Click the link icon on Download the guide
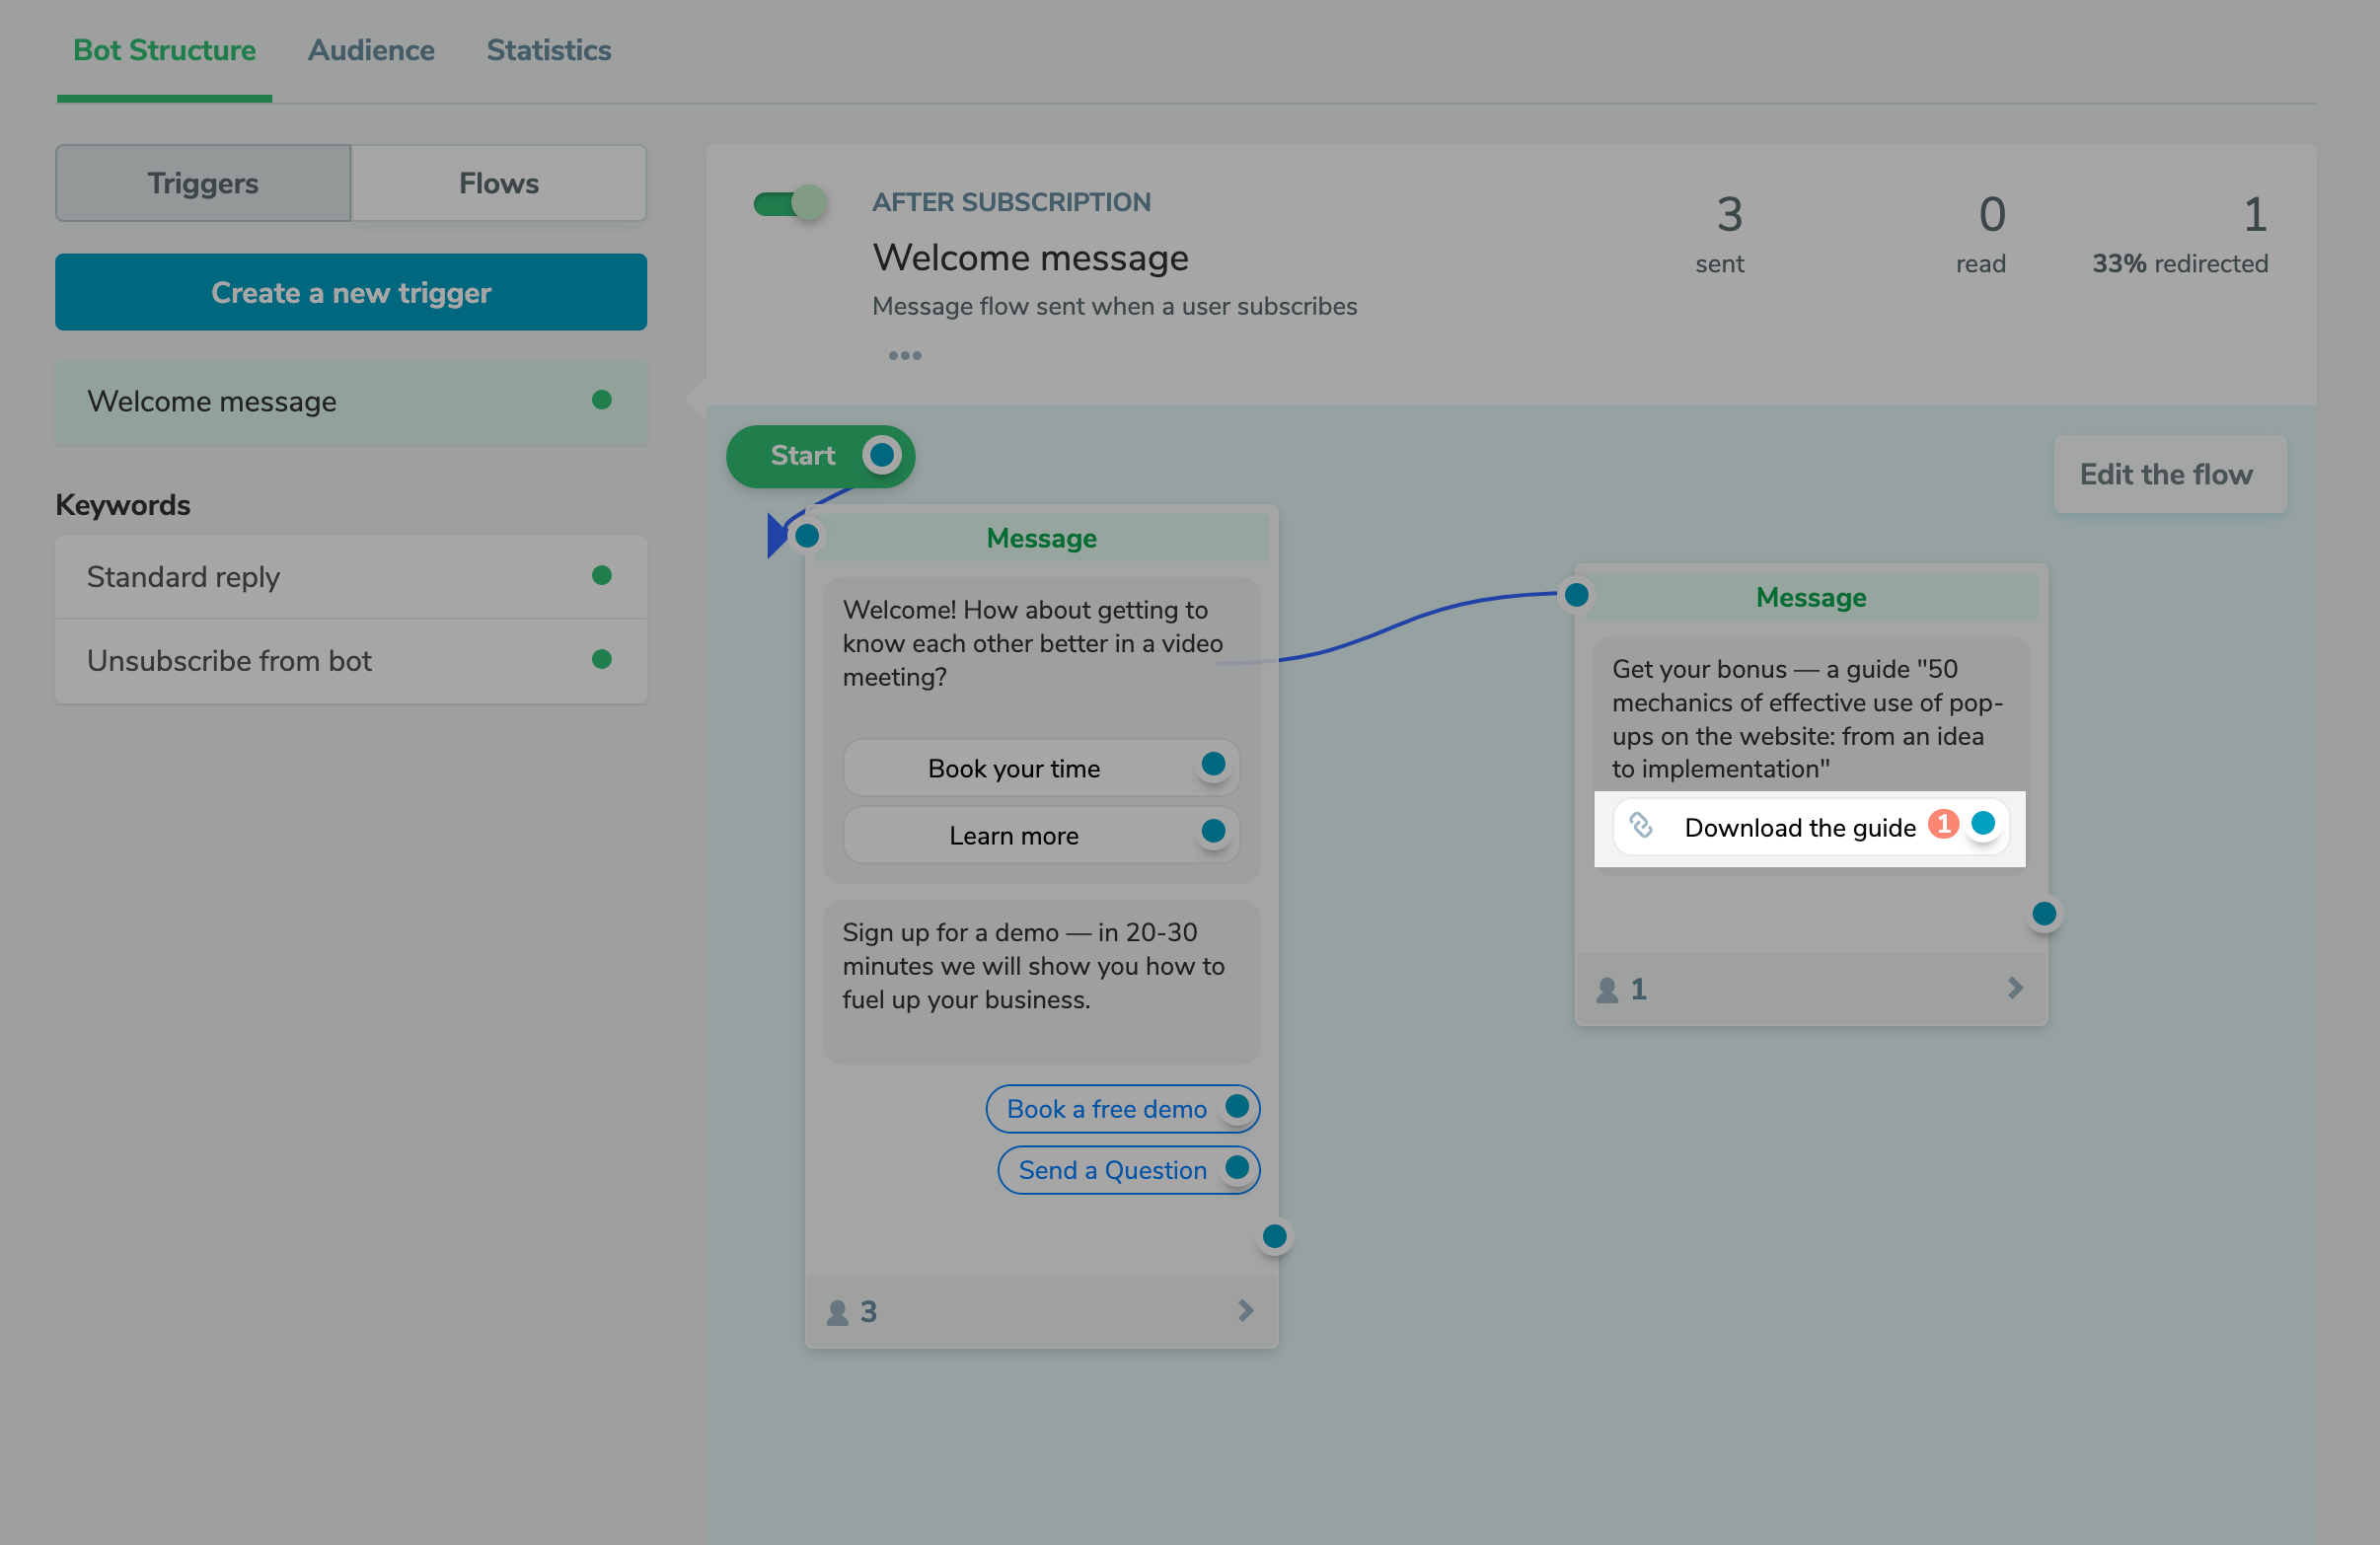Image resolution: width=2380 pixels, height=1545 pixels. [x=1641, y=827]
